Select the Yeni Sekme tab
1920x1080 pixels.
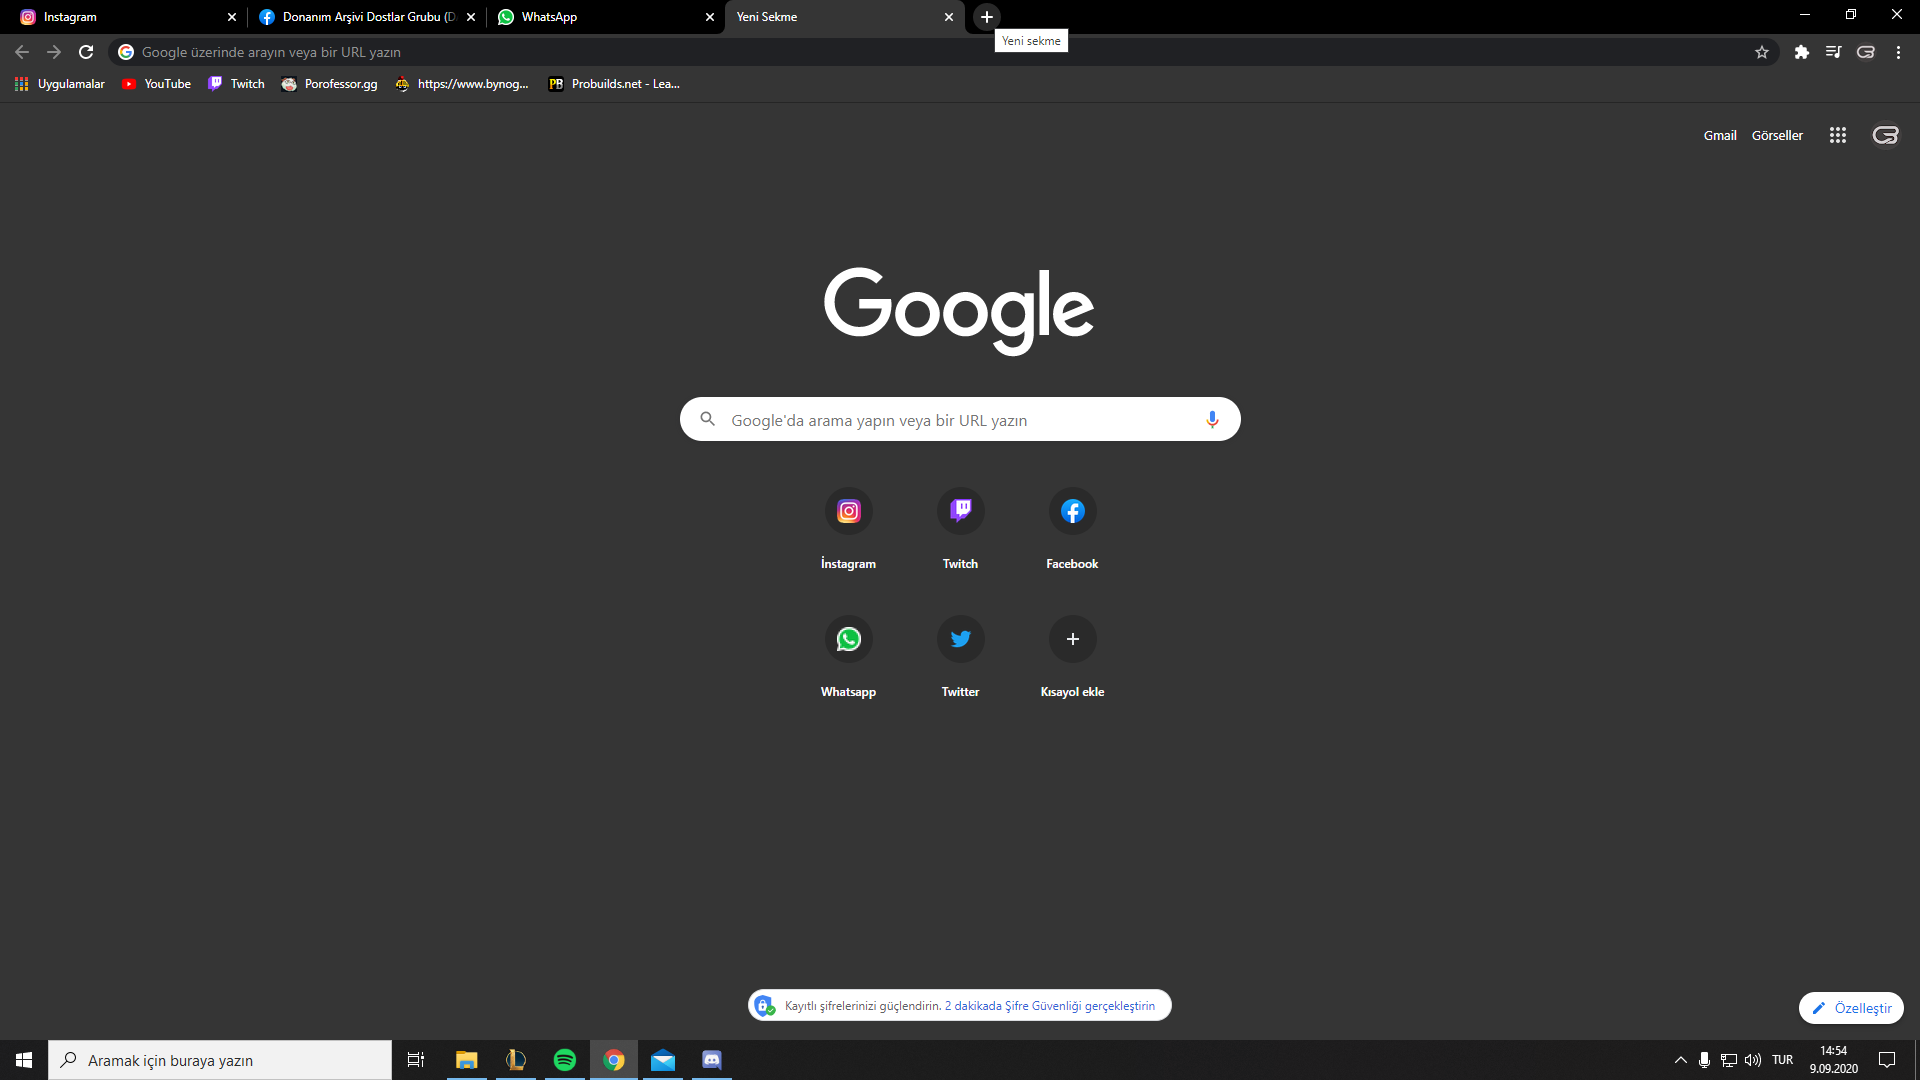[845, 17]
